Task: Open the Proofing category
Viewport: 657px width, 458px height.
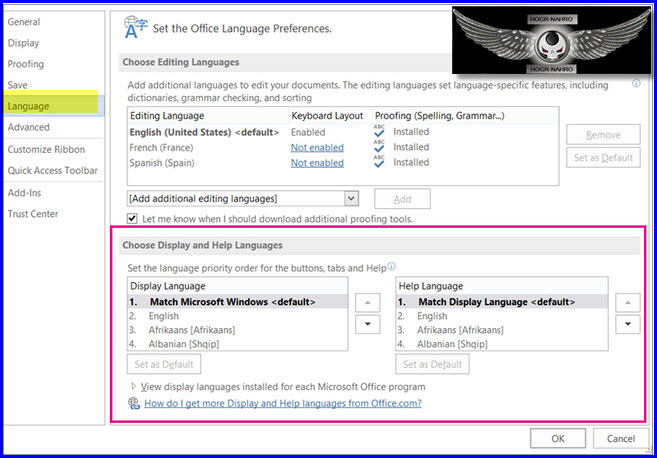Action: tap(26, 64)
